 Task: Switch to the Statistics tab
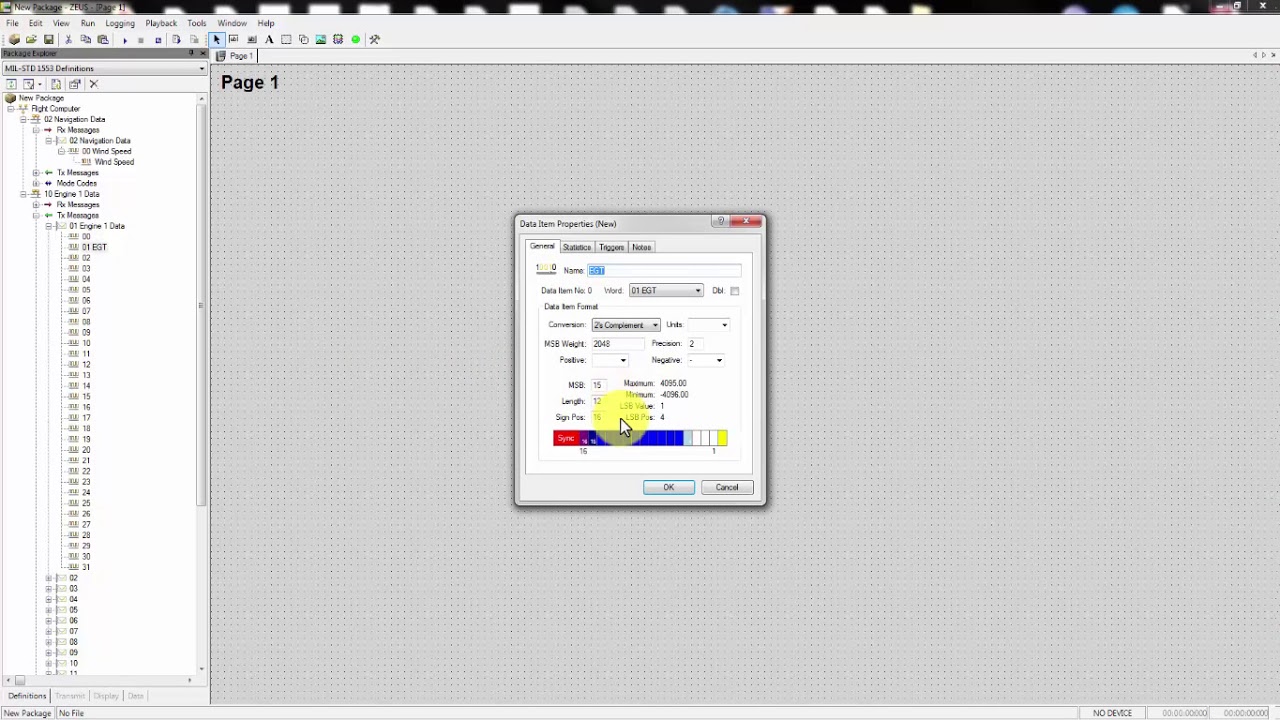[x=576, y=247]
